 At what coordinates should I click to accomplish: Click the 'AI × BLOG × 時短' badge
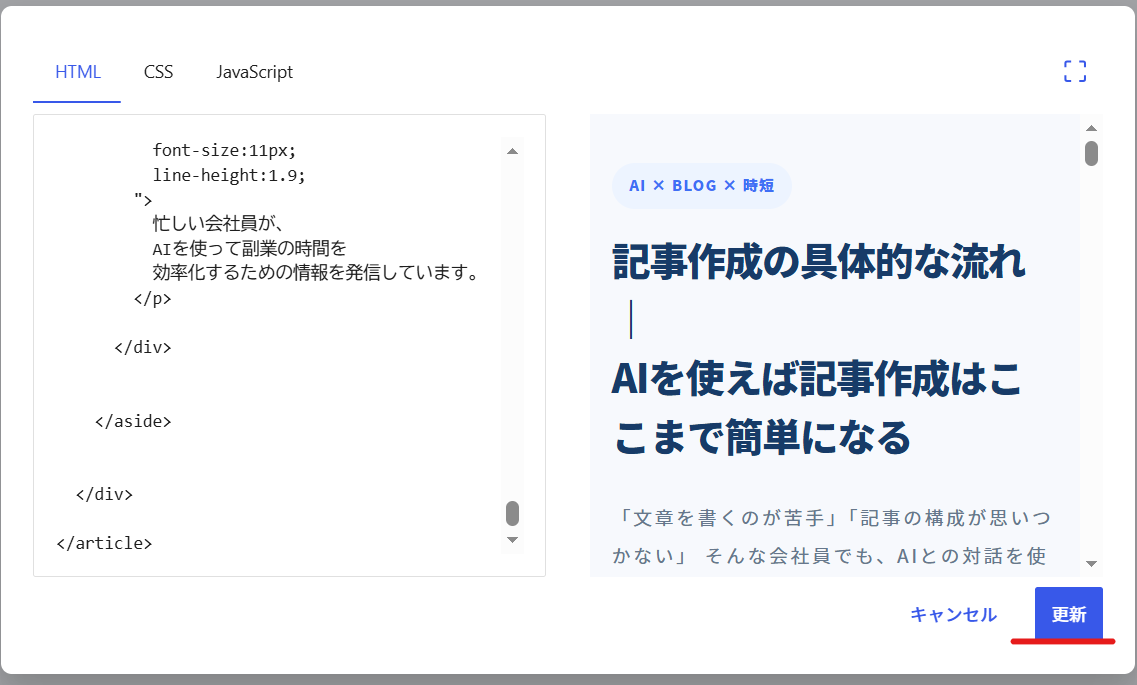click(x=701, y=186)
